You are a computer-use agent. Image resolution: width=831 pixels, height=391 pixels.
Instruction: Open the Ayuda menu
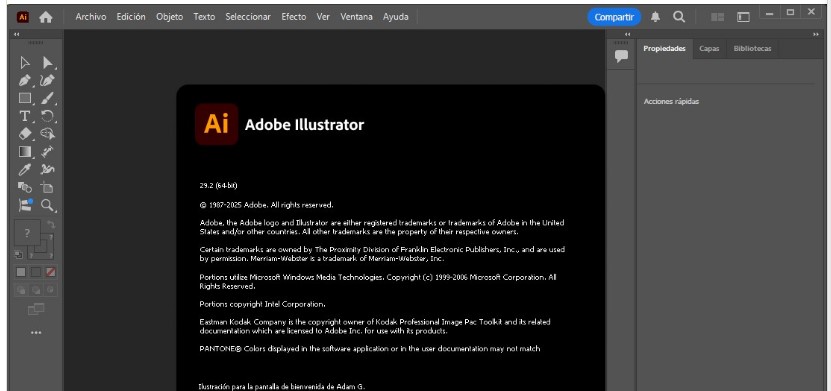(x=396, y=17)
